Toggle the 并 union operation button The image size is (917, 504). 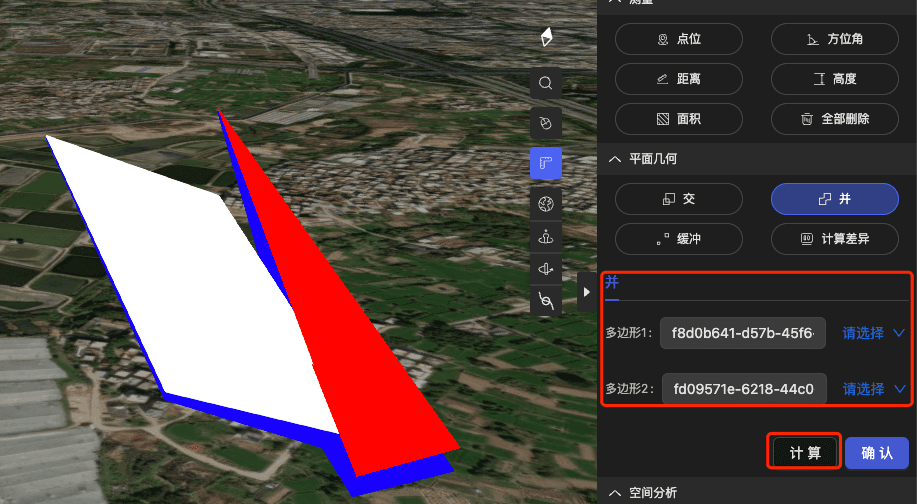834,199
